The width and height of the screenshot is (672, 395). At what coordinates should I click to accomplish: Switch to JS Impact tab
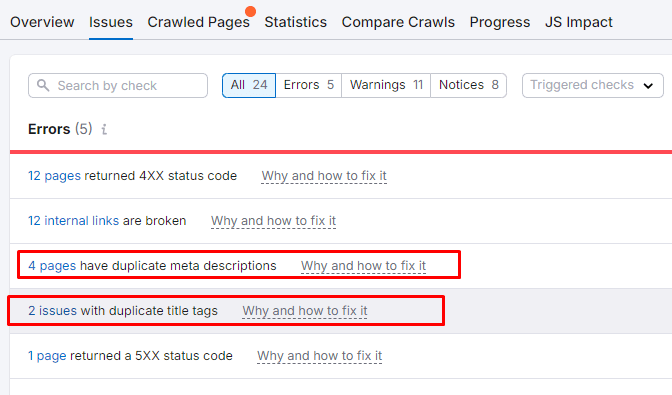[579, 22]
